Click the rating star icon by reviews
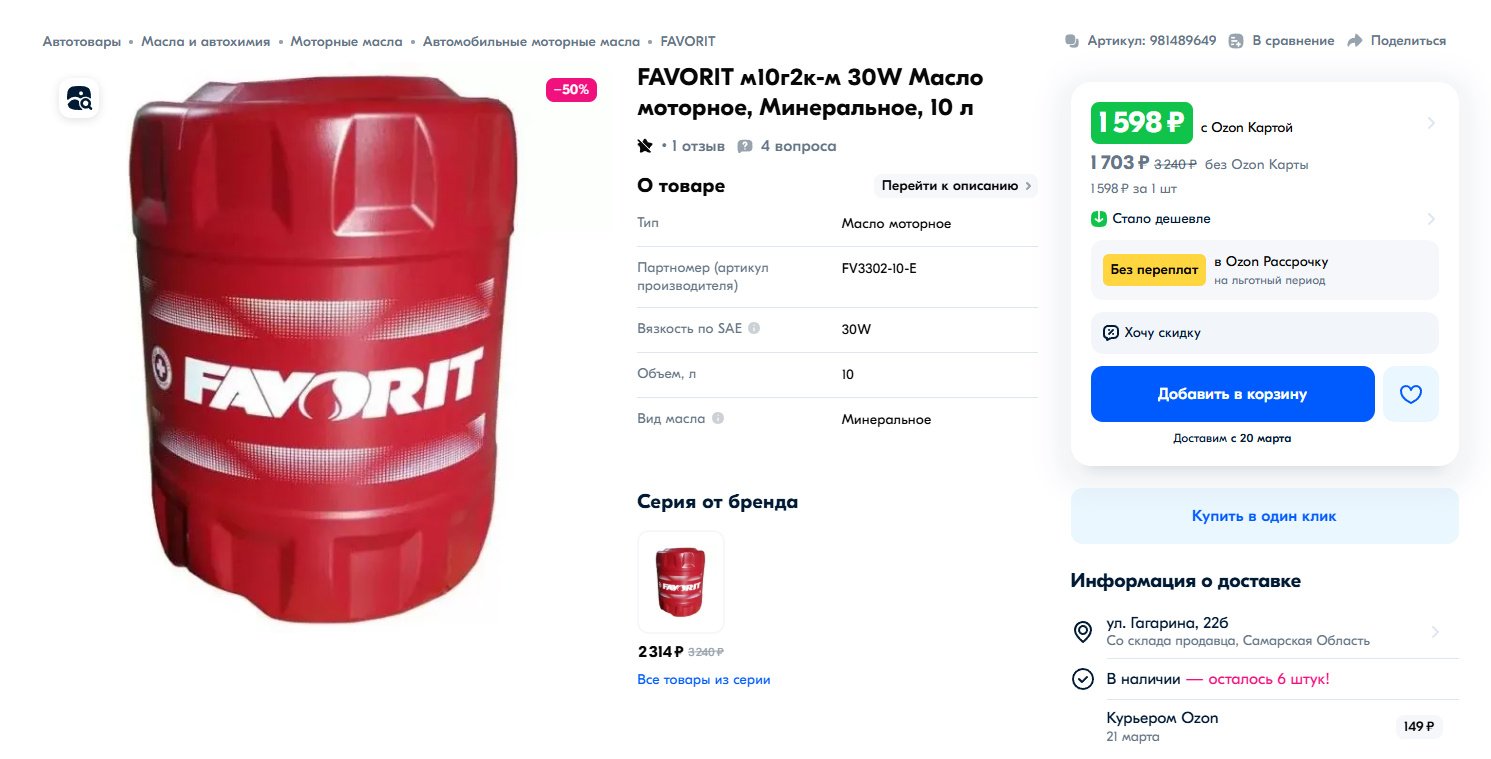 [x=645, y=146]
